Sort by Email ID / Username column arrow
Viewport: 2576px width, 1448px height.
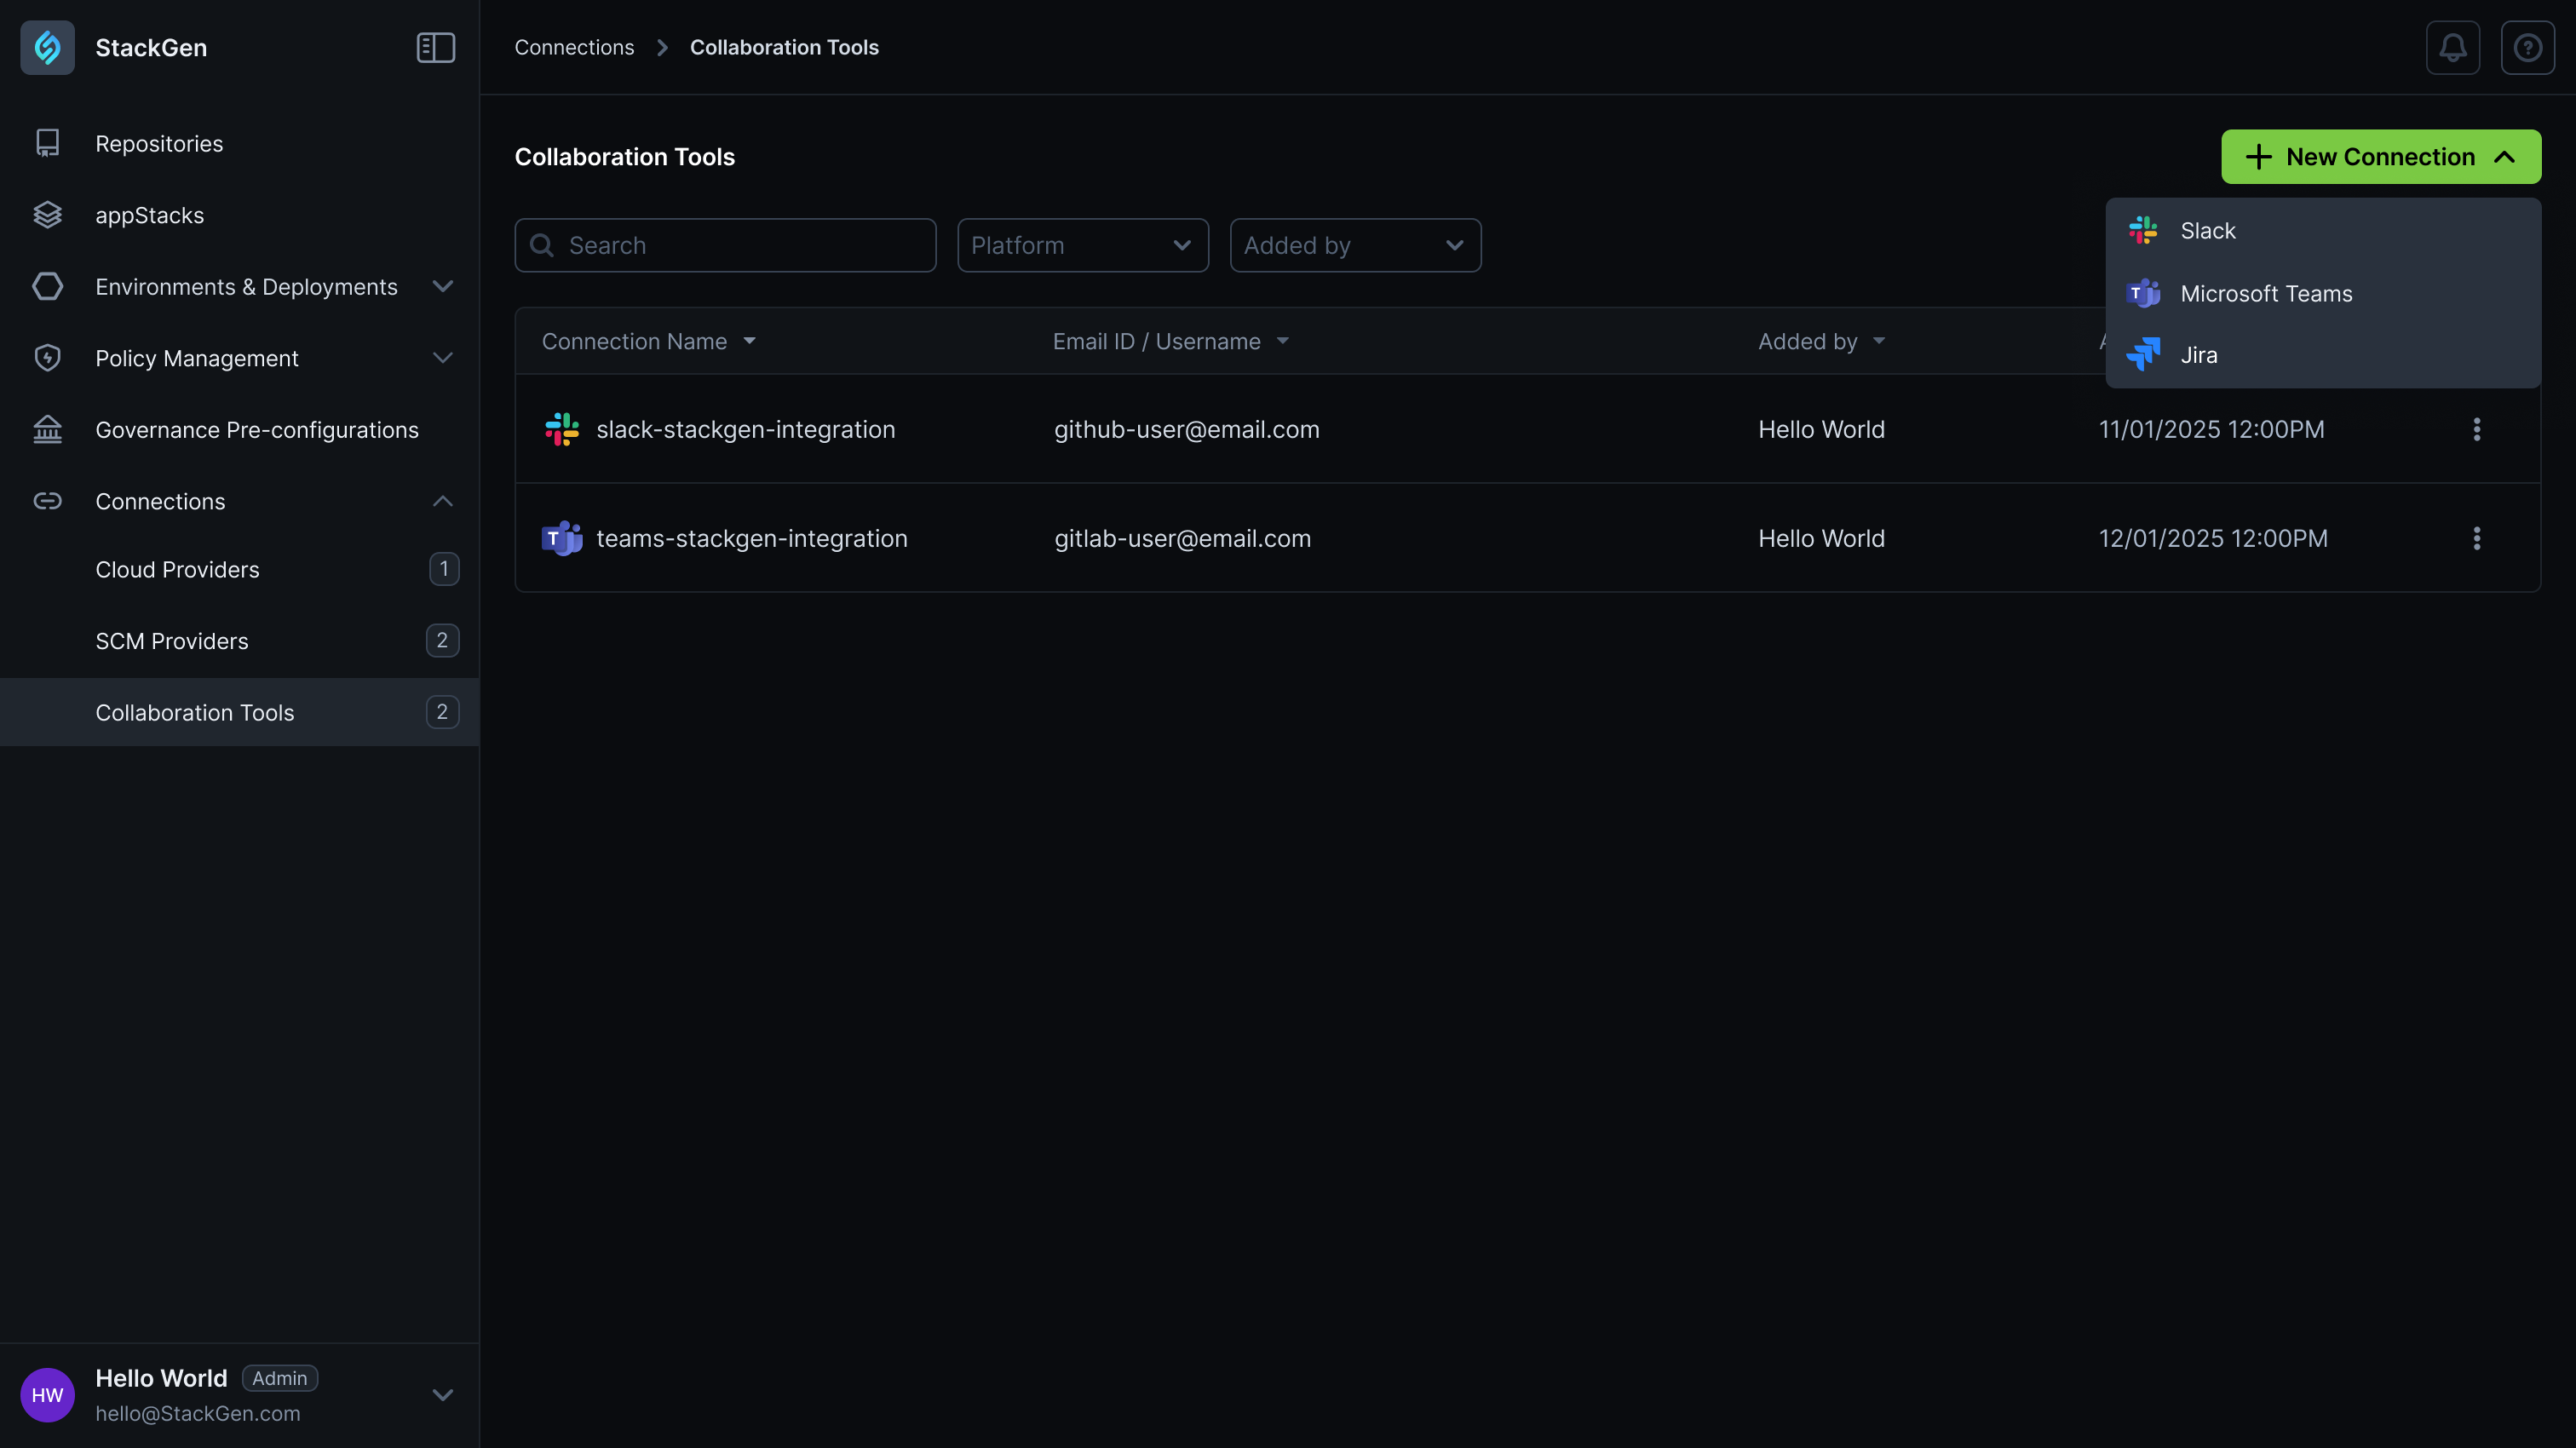tap(1282, 341)
